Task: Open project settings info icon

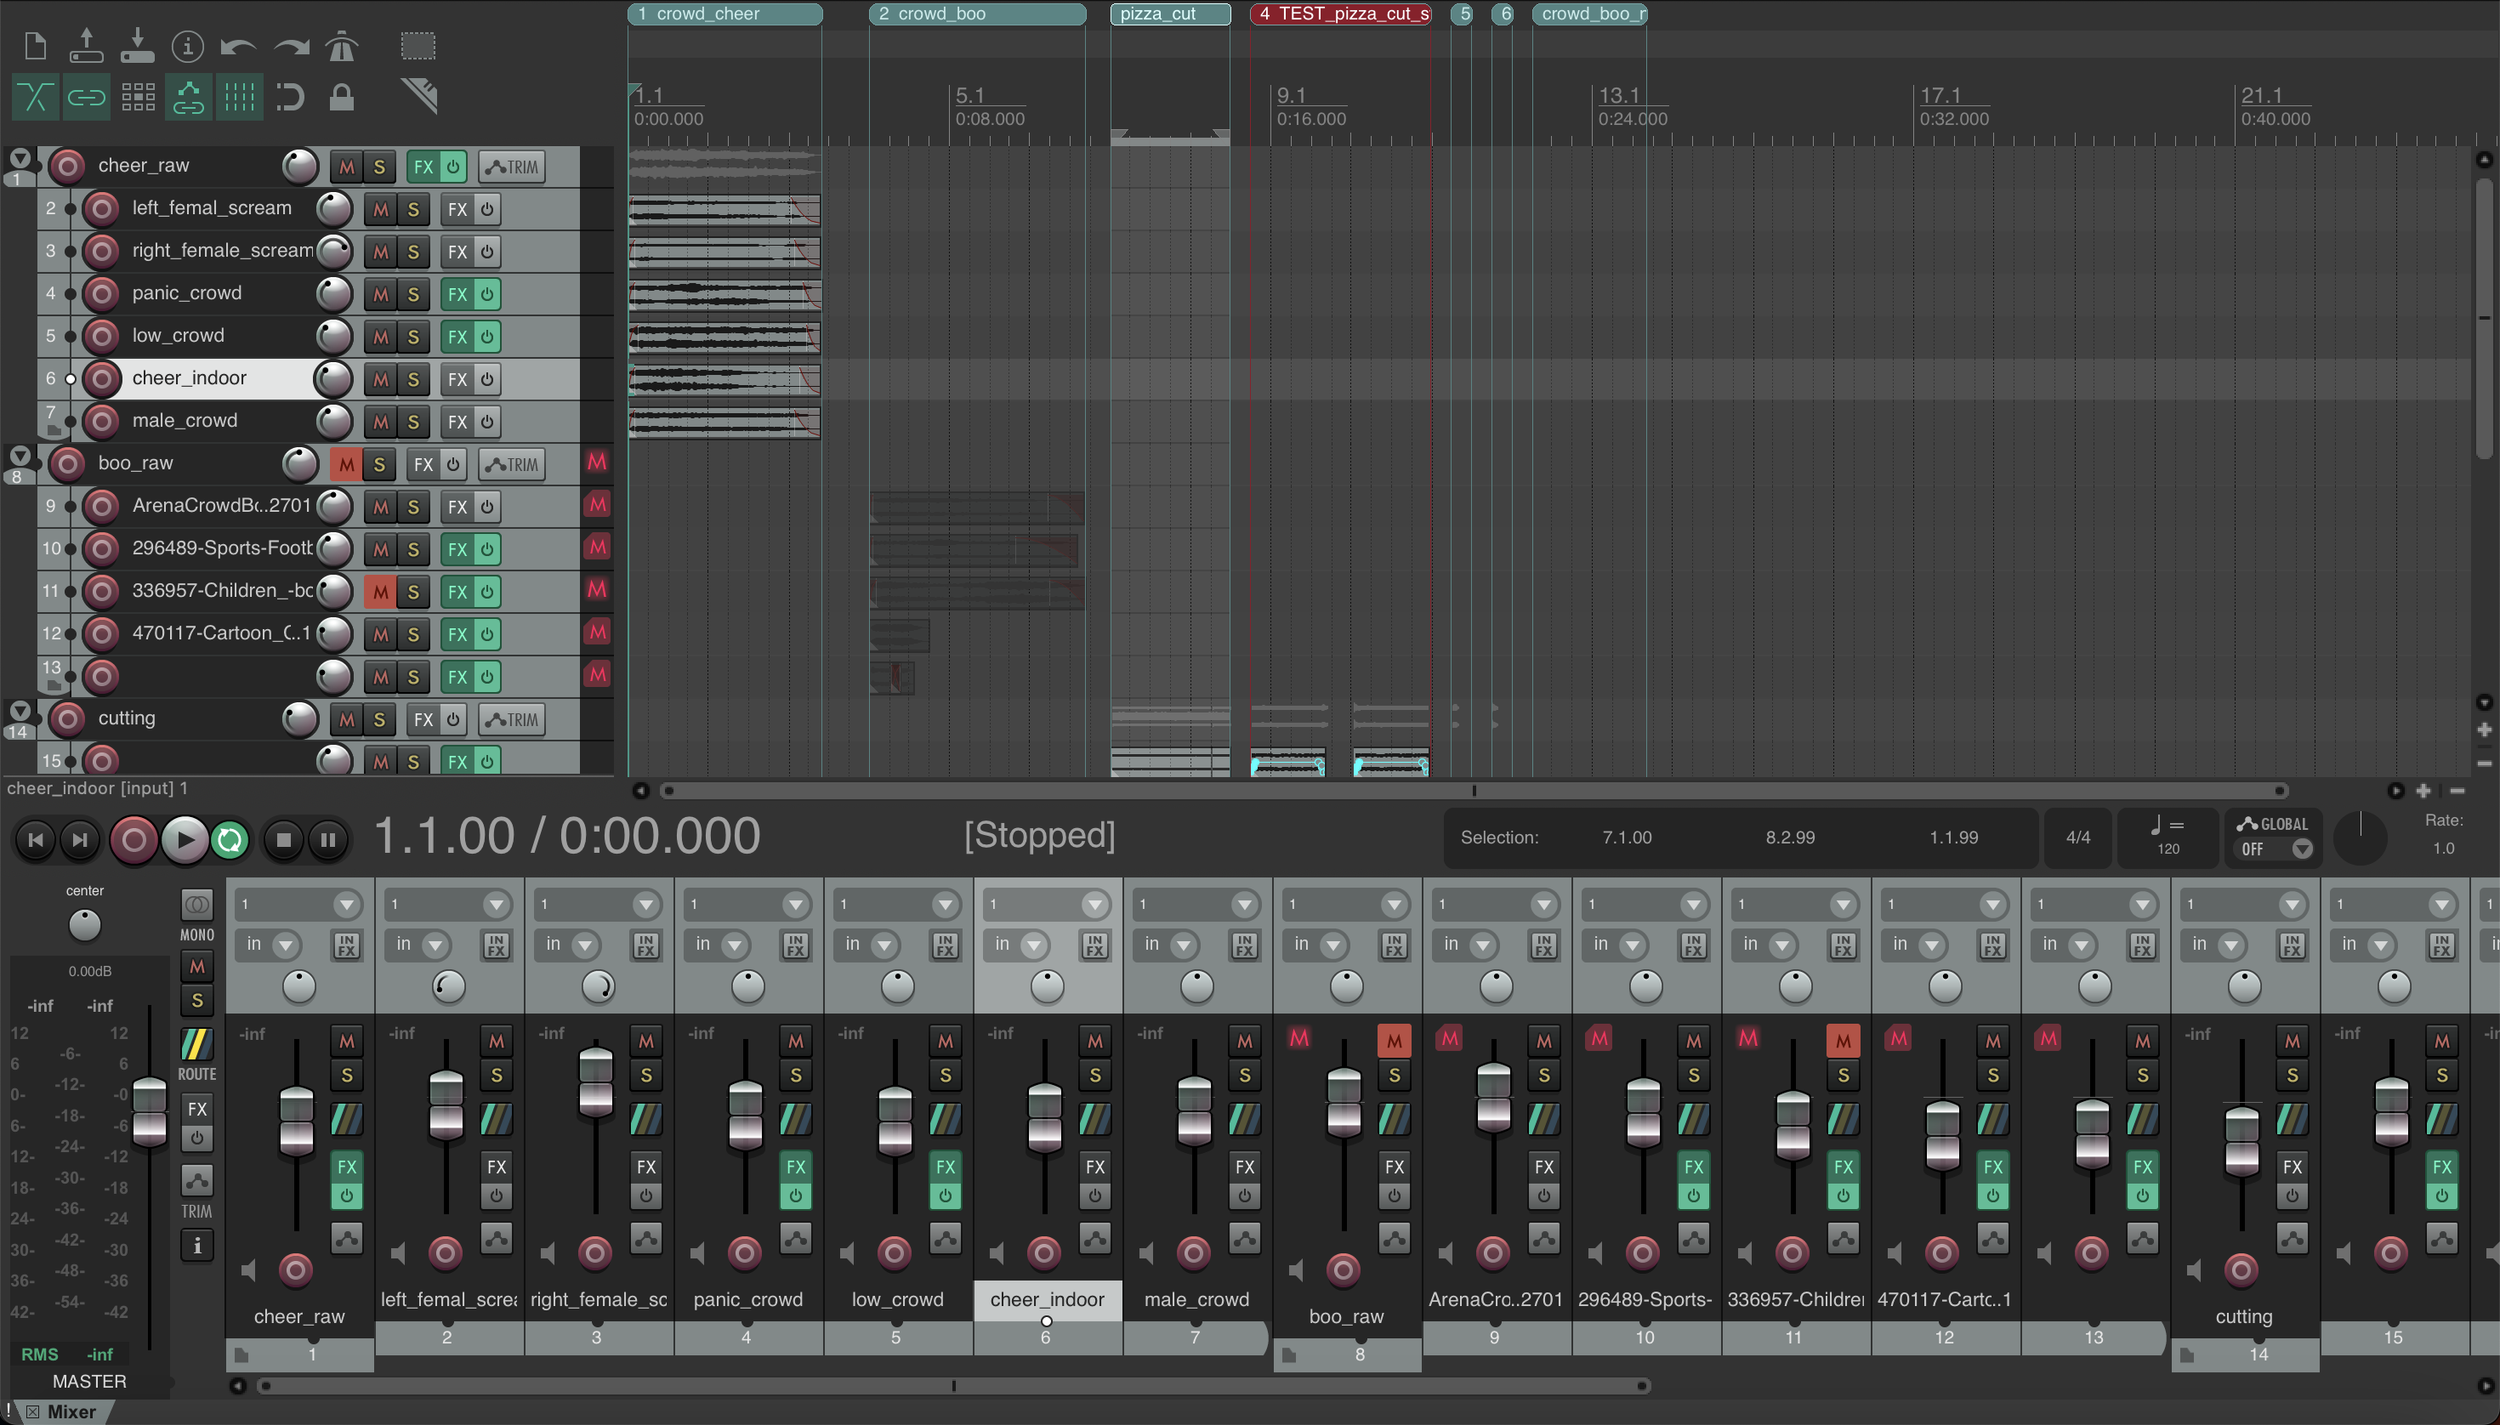Action: (187, 46)
